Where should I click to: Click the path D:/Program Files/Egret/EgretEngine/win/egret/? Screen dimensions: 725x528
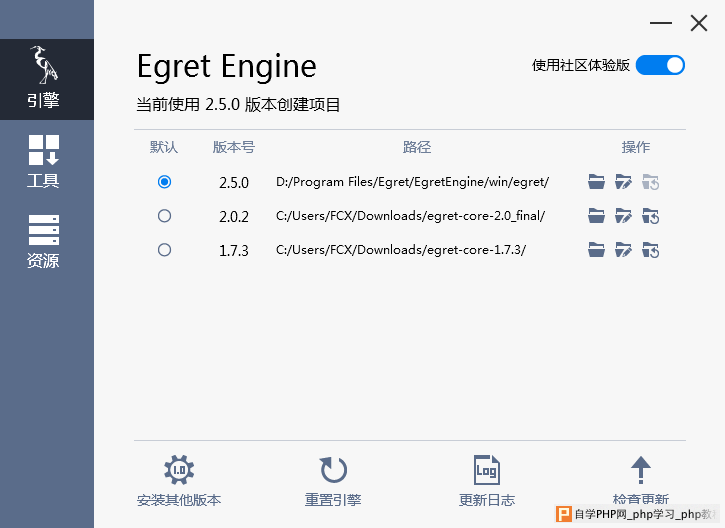pyautogui.click(x=412, y=182)
